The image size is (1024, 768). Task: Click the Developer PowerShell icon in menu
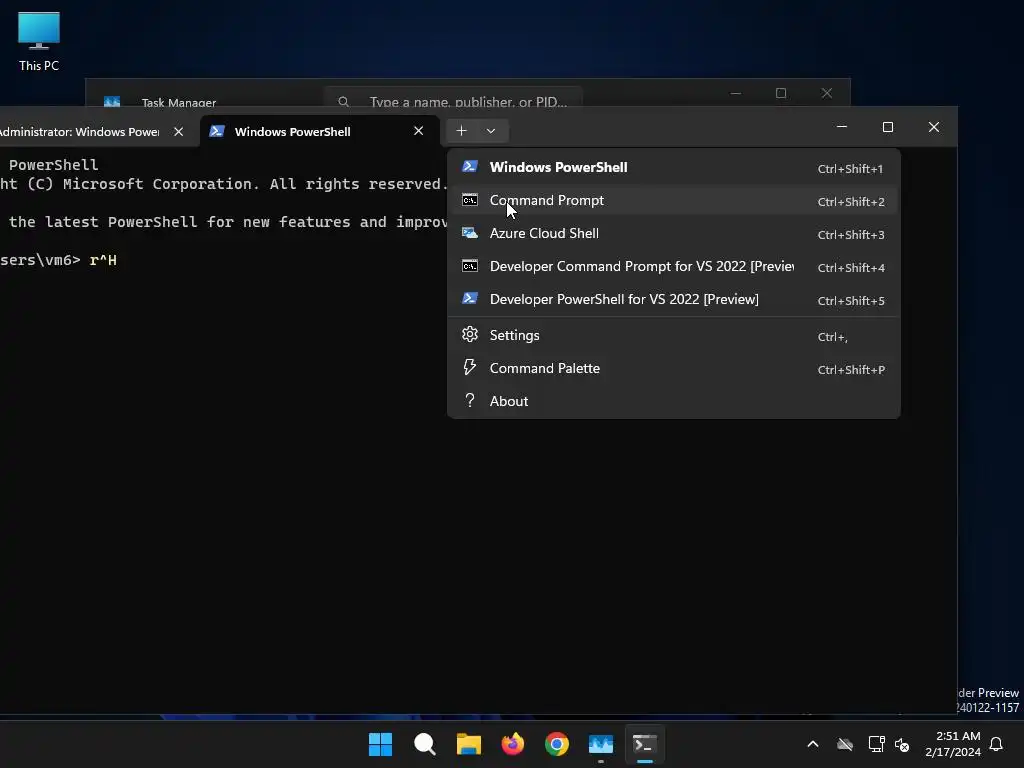pos(470,298)
